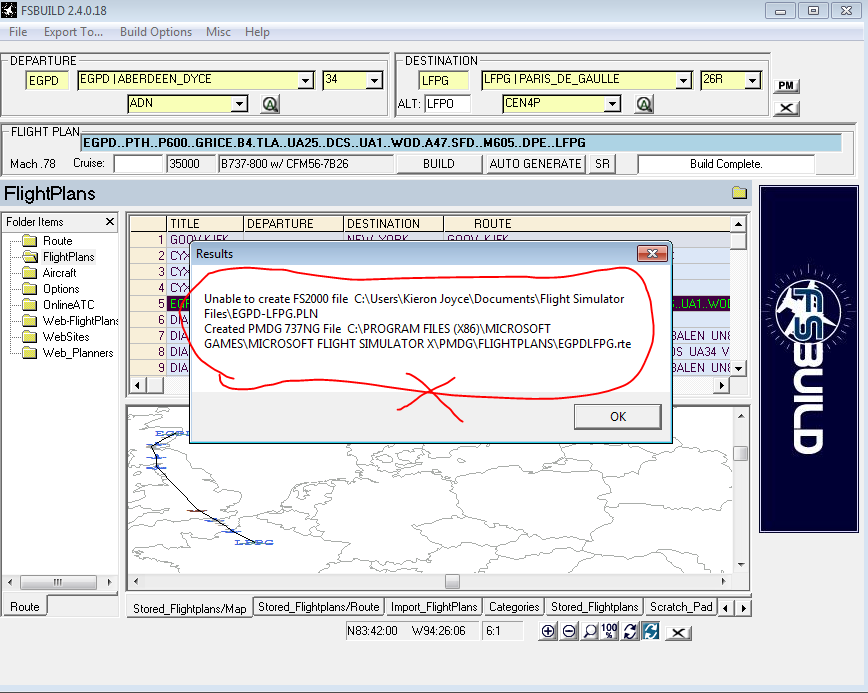Click the empty Cruise input field

coord(138,164)
